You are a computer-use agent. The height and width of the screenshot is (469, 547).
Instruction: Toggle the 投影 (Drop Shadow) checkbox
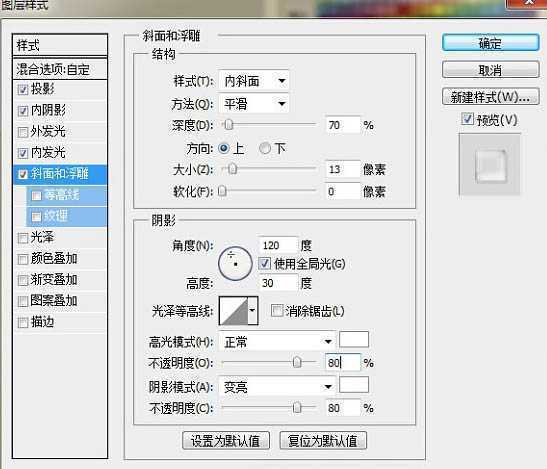click(x=23, y=90)
